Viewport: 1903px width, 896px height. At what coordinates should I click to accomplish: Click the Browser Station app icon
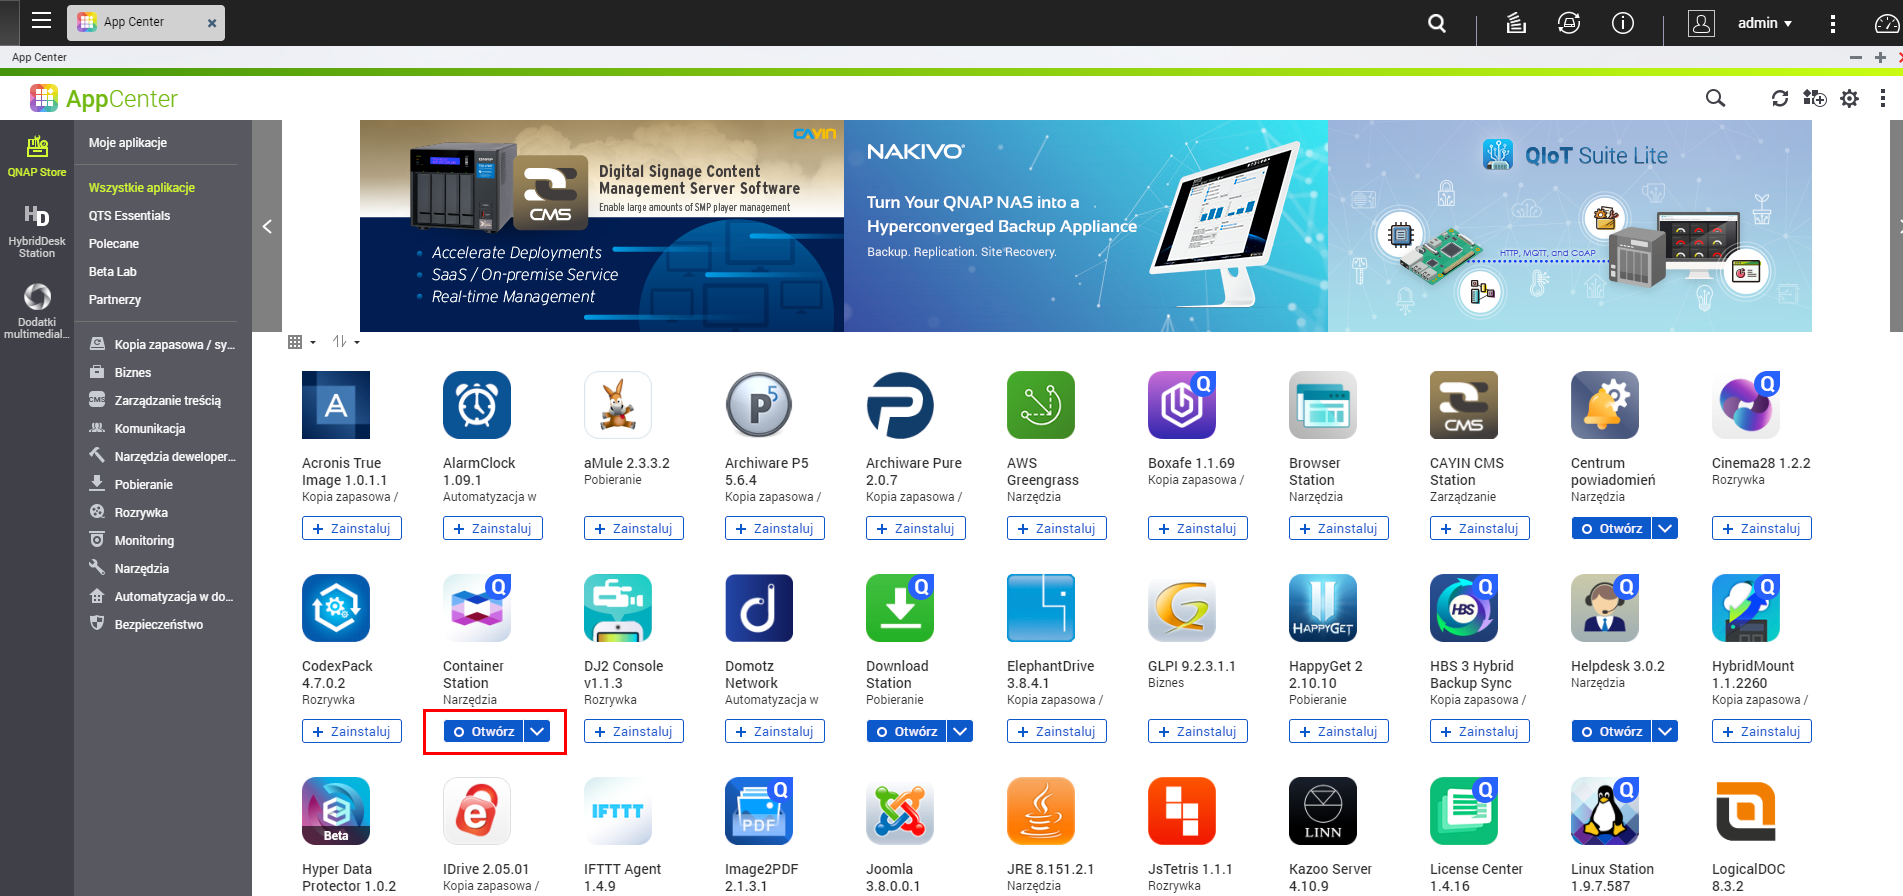[x=1323, y=405]
